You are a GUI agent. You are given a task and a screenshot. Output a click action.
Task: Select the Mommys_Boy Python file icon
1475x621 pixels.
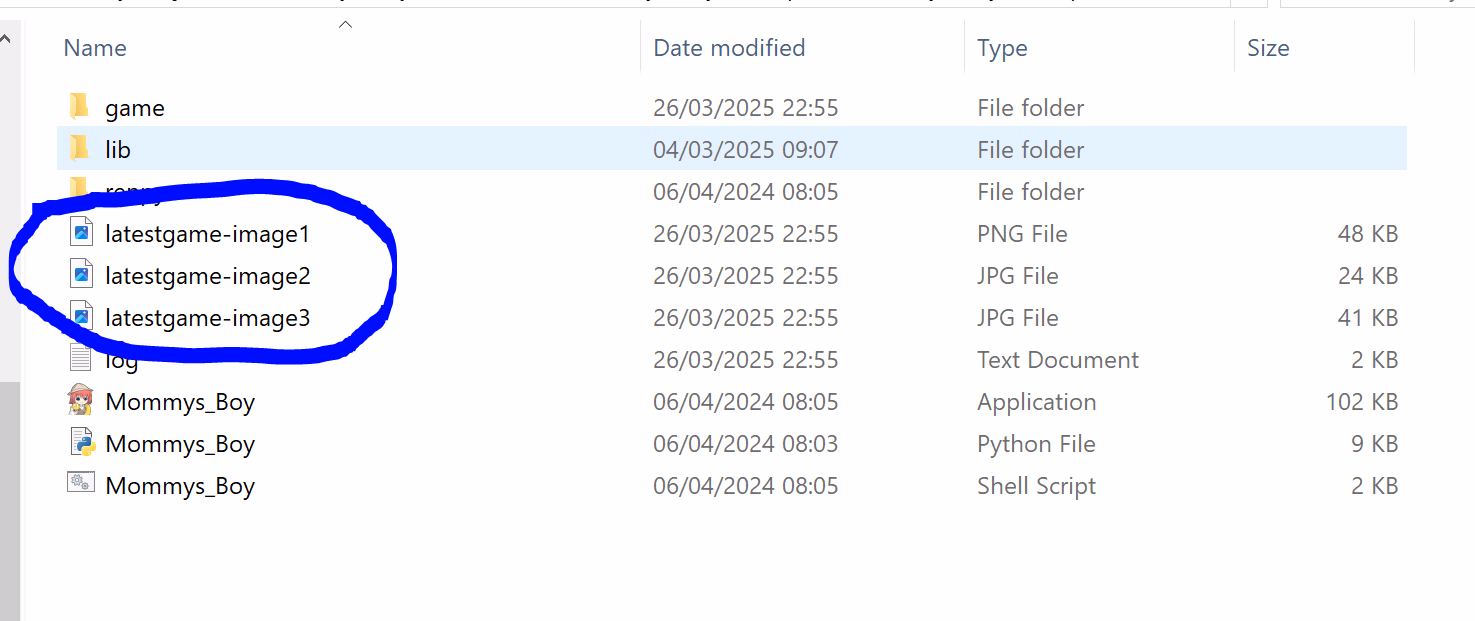pos(81,443)
